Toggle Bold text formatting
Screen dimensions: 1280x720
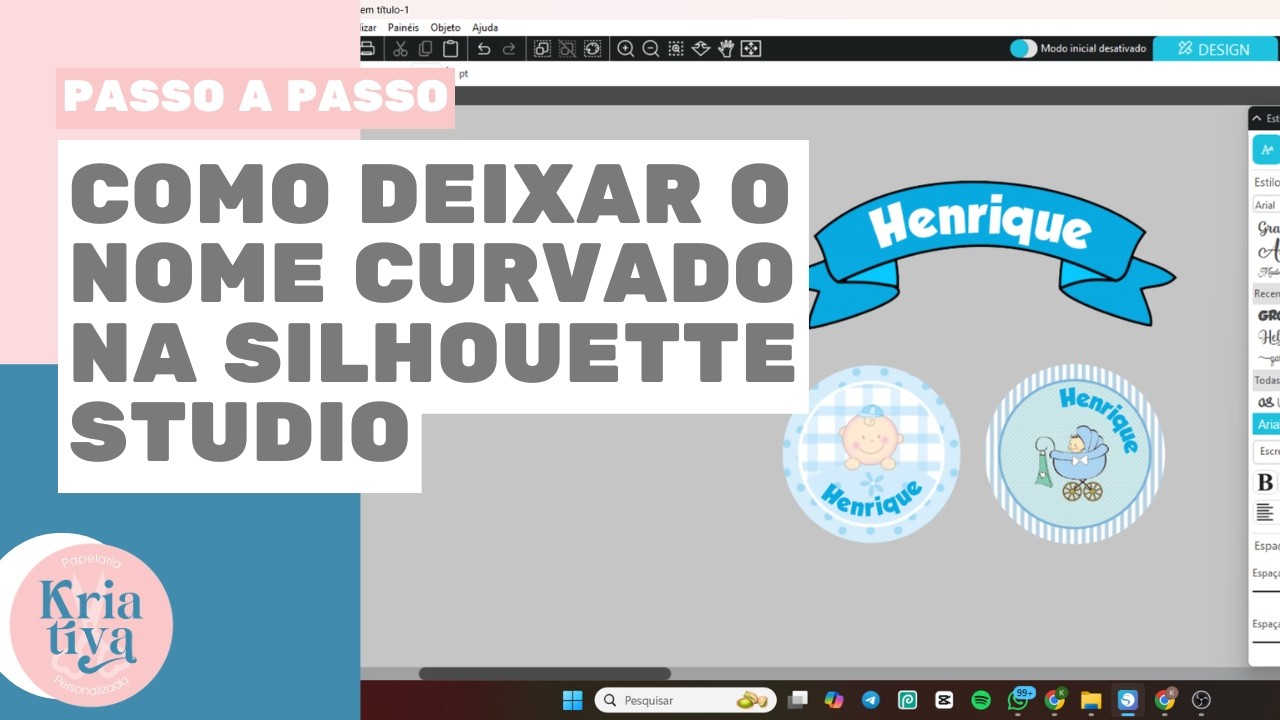tap(1265, 483)
